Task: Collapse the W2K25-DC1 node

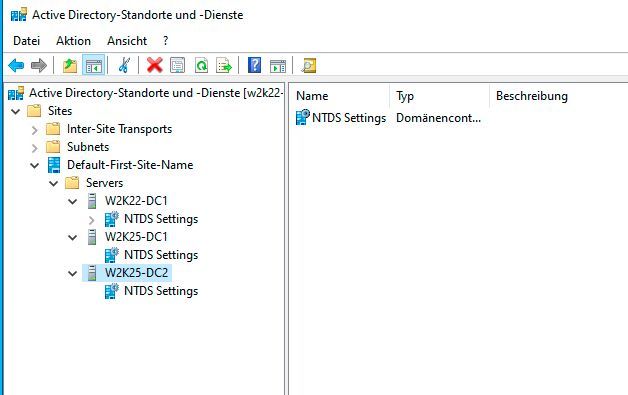Action: pos(73,238)
